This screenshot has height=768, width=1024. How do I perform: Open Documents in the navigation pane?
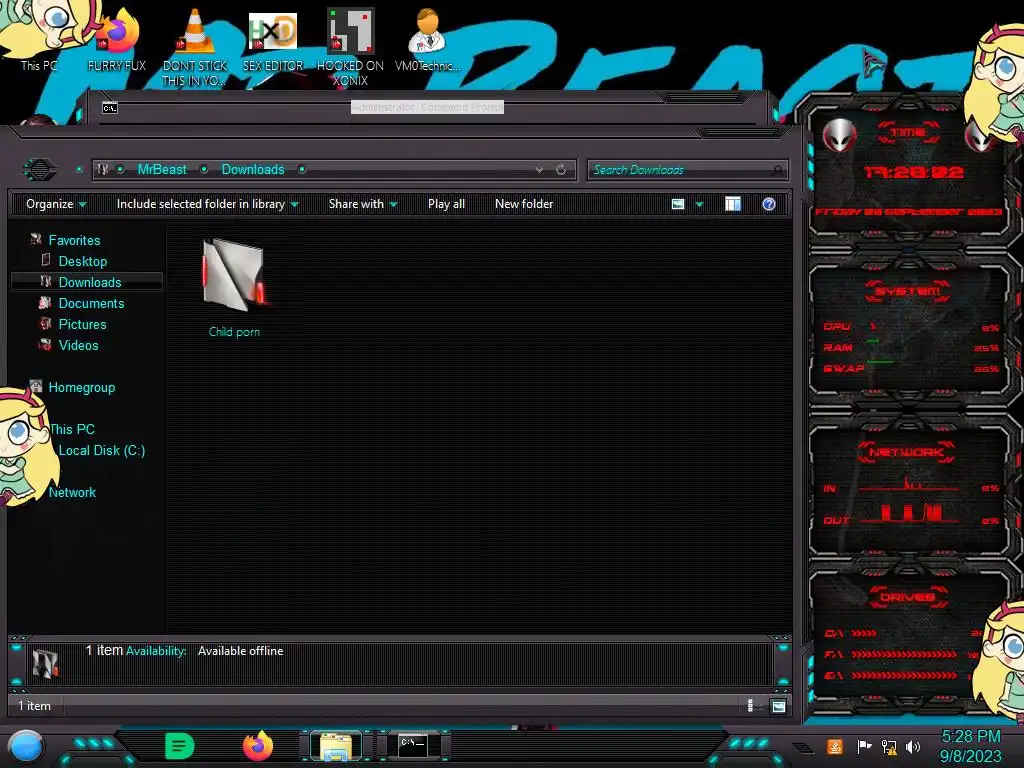[x=91, y=303]
